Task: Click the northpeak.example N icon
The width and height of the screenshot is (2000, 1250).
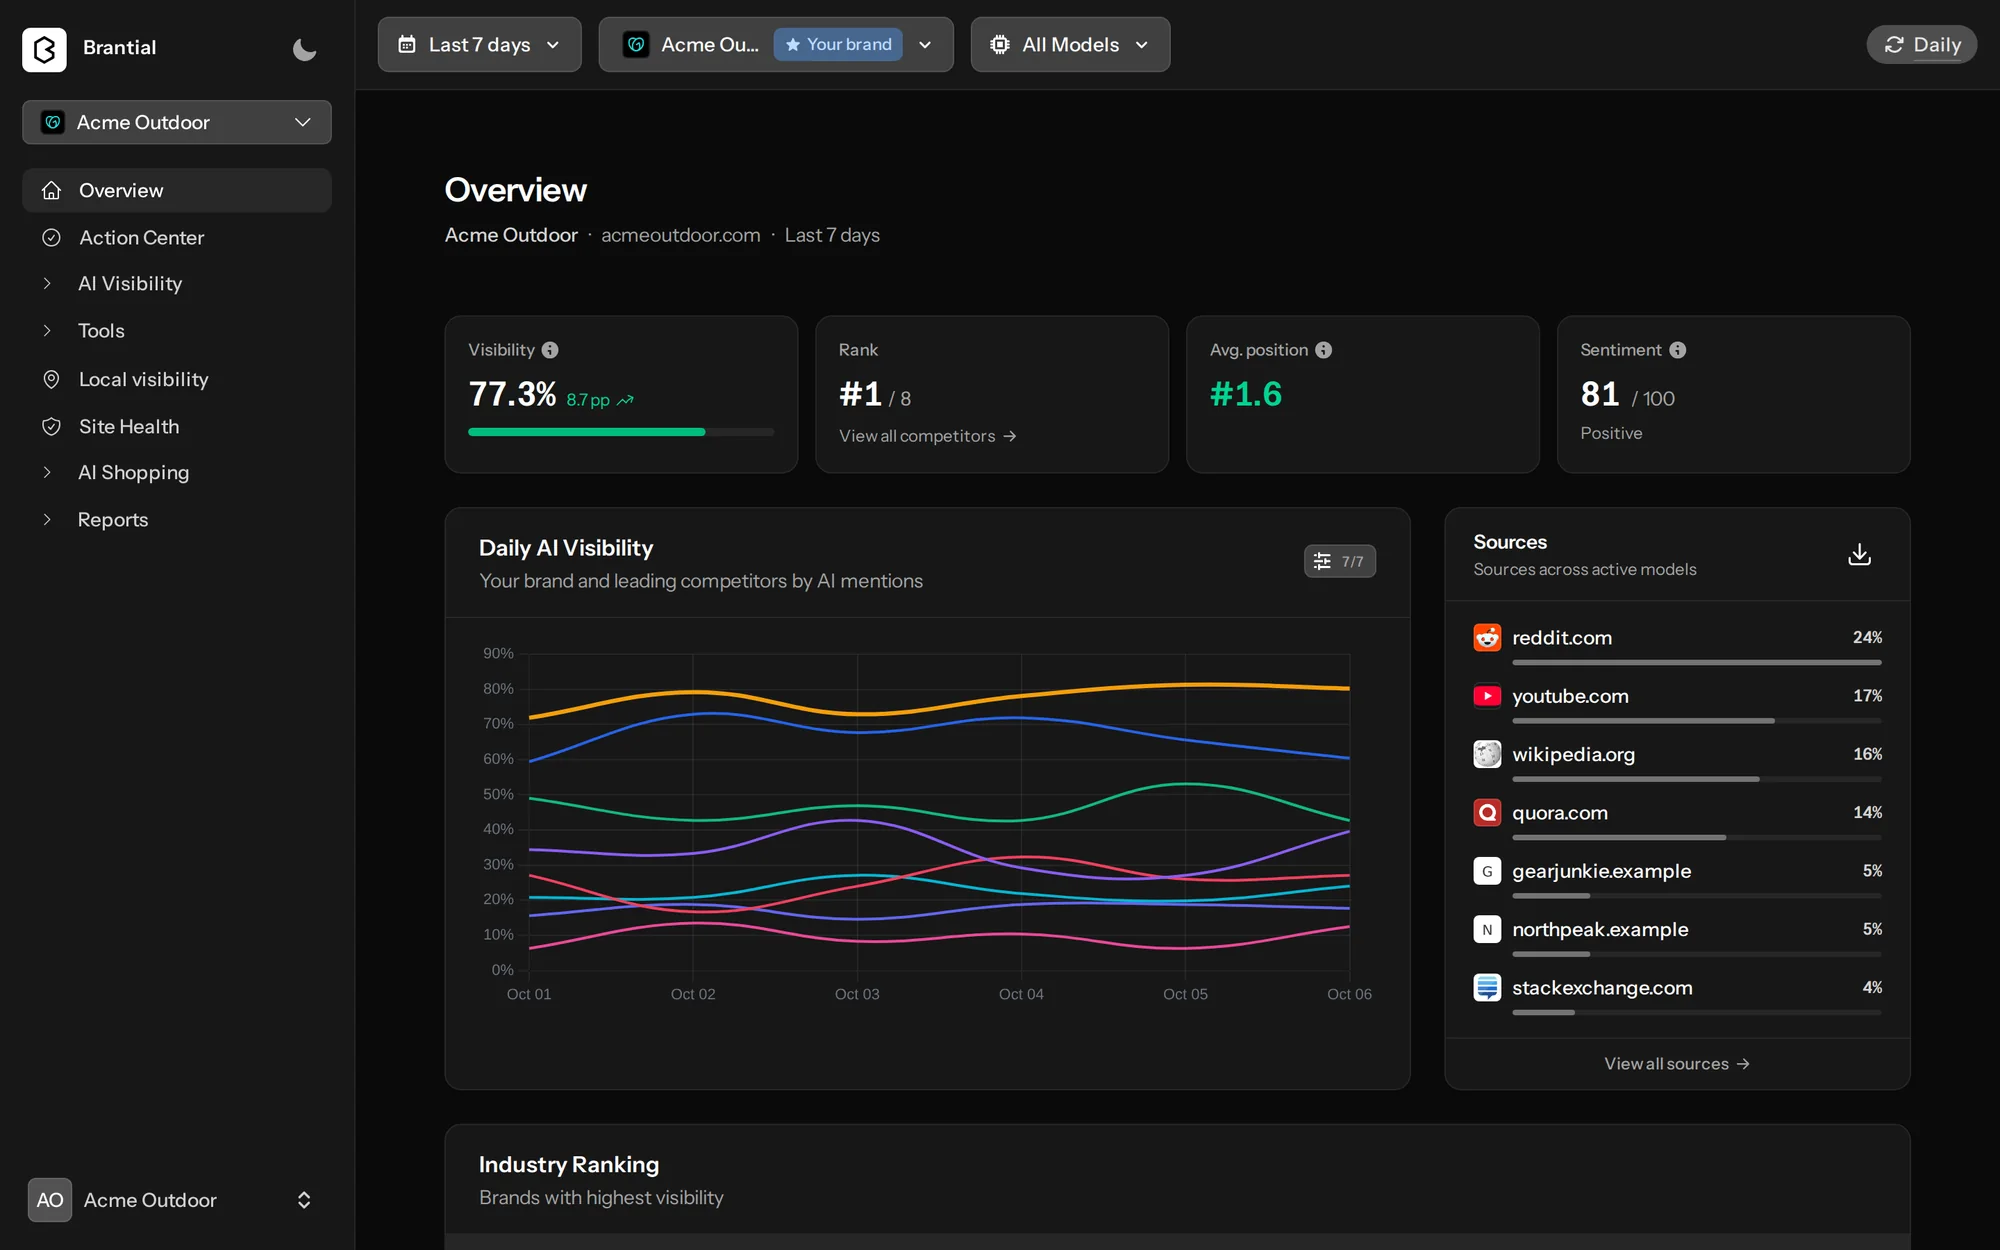Action: (x=1487, y=929)
